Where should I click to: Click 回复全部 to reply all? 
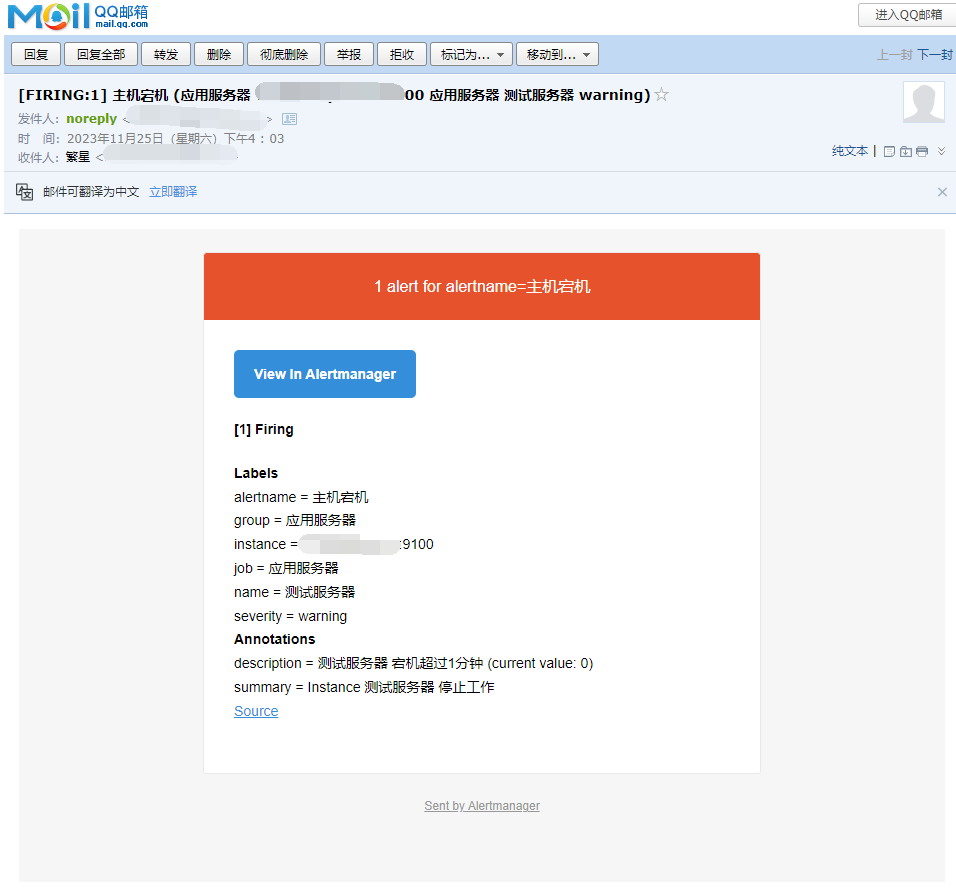pos(101,54)
